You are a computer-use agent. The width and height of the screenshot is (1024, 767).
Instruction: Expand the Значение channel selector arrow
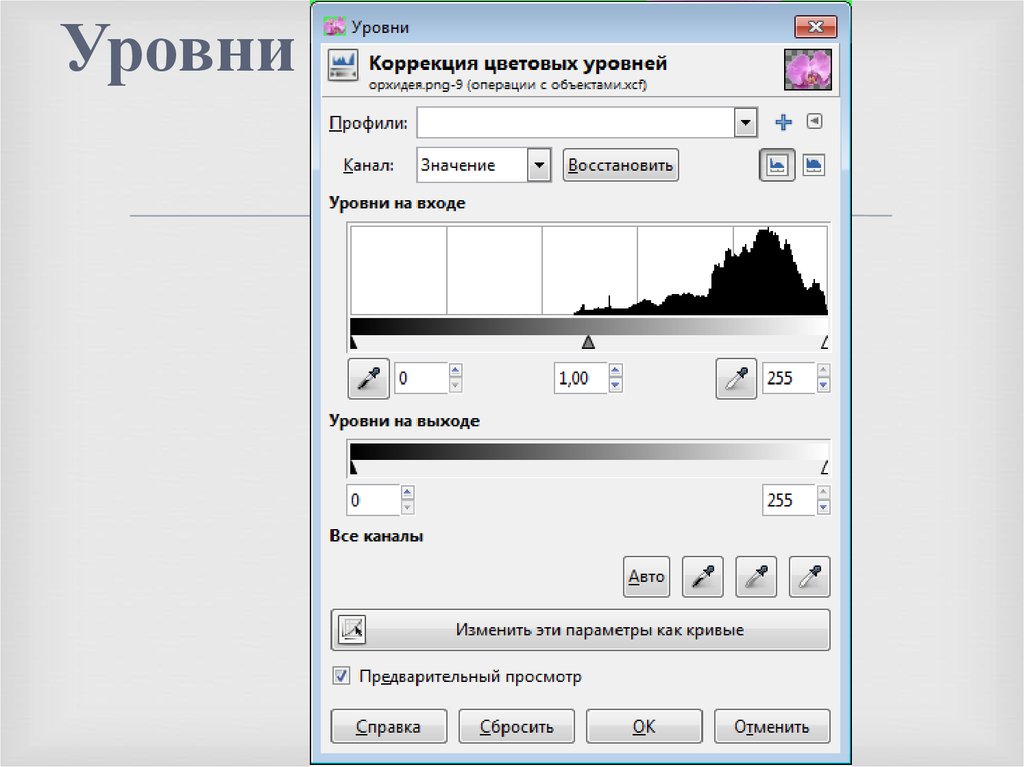pyautogui.click(x=539, y=165)
